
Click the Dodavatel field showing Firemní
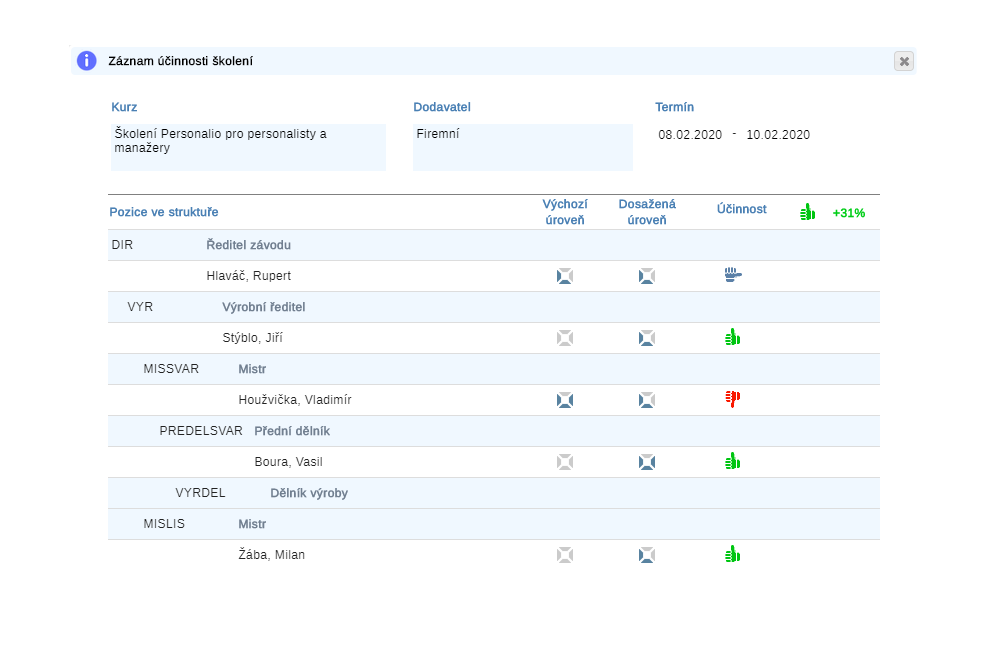coord(522,146)
